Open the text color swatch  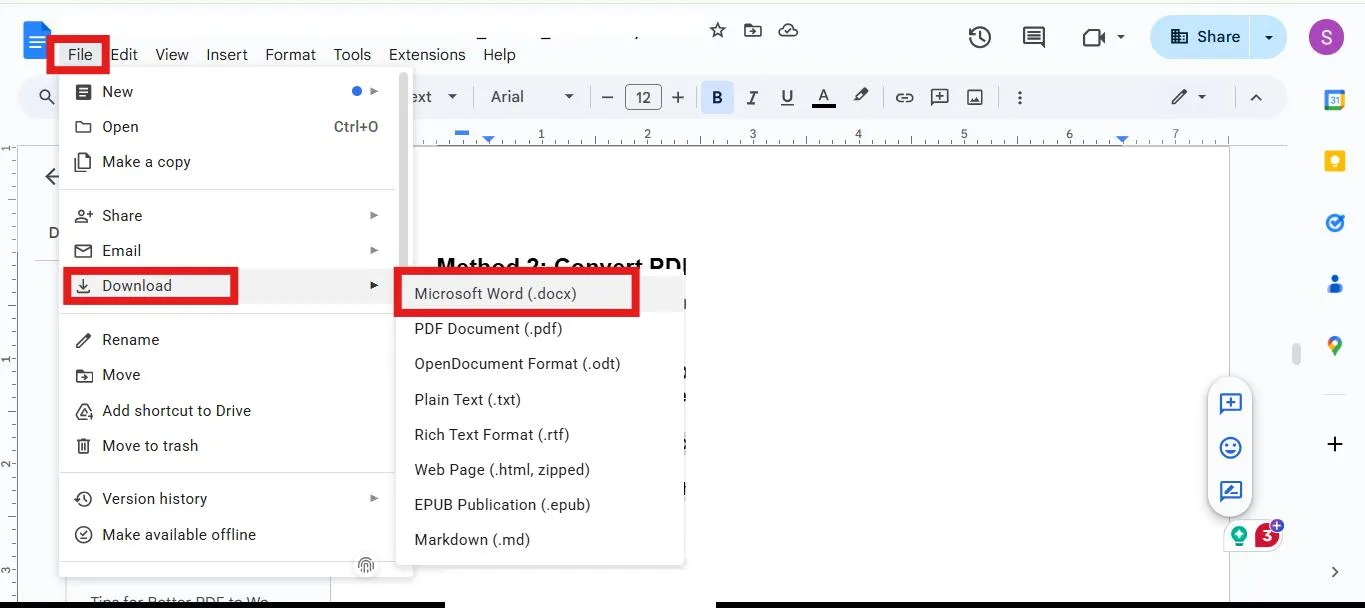pos(823,96)
